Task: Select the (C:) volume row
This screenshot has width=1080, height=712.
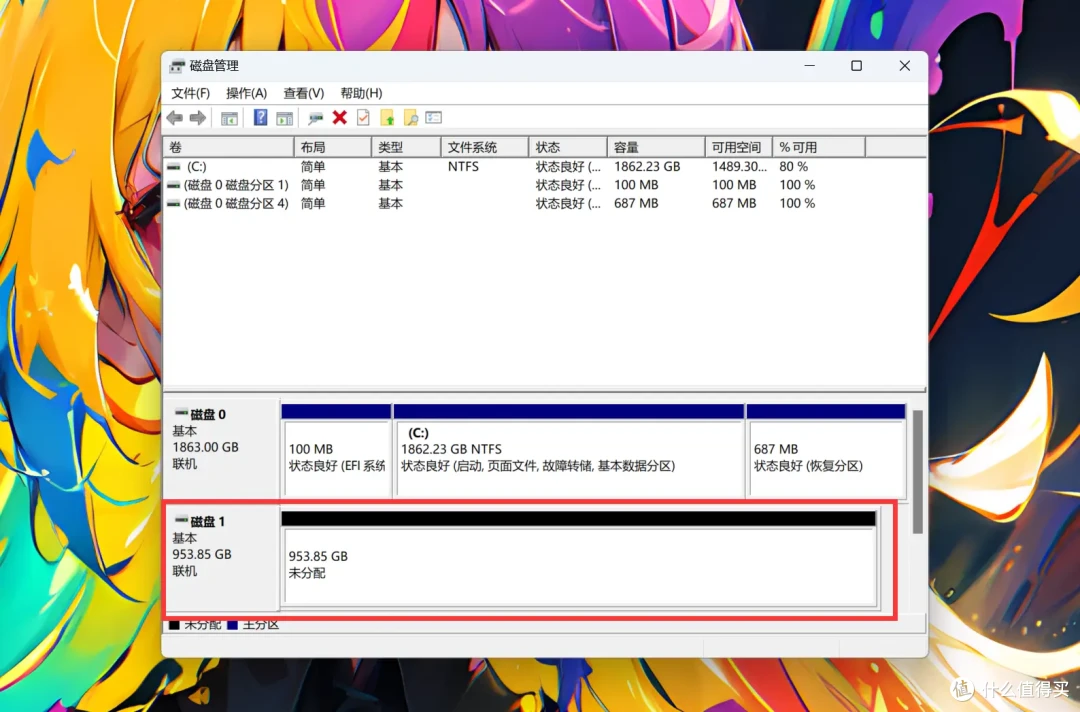Action: (544, 167)
